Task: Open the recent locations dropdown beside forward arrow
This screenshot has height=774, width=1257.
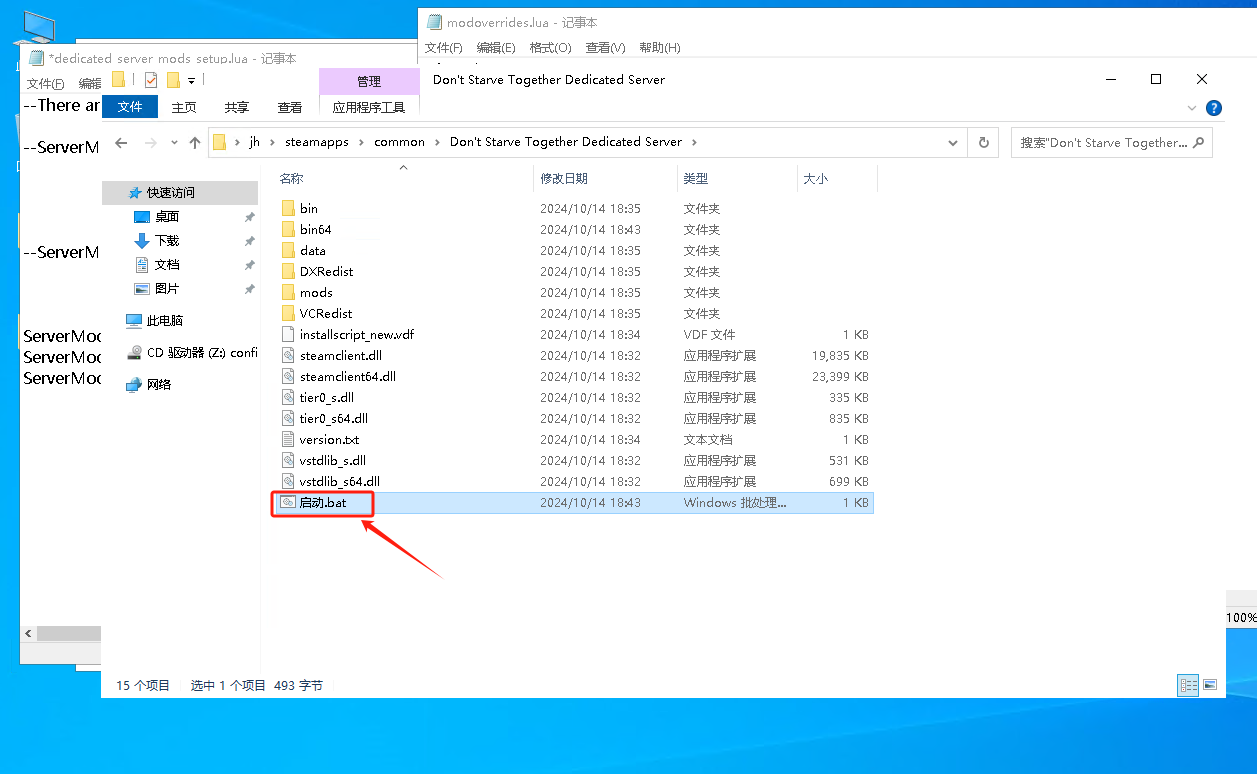Action: 174,143
